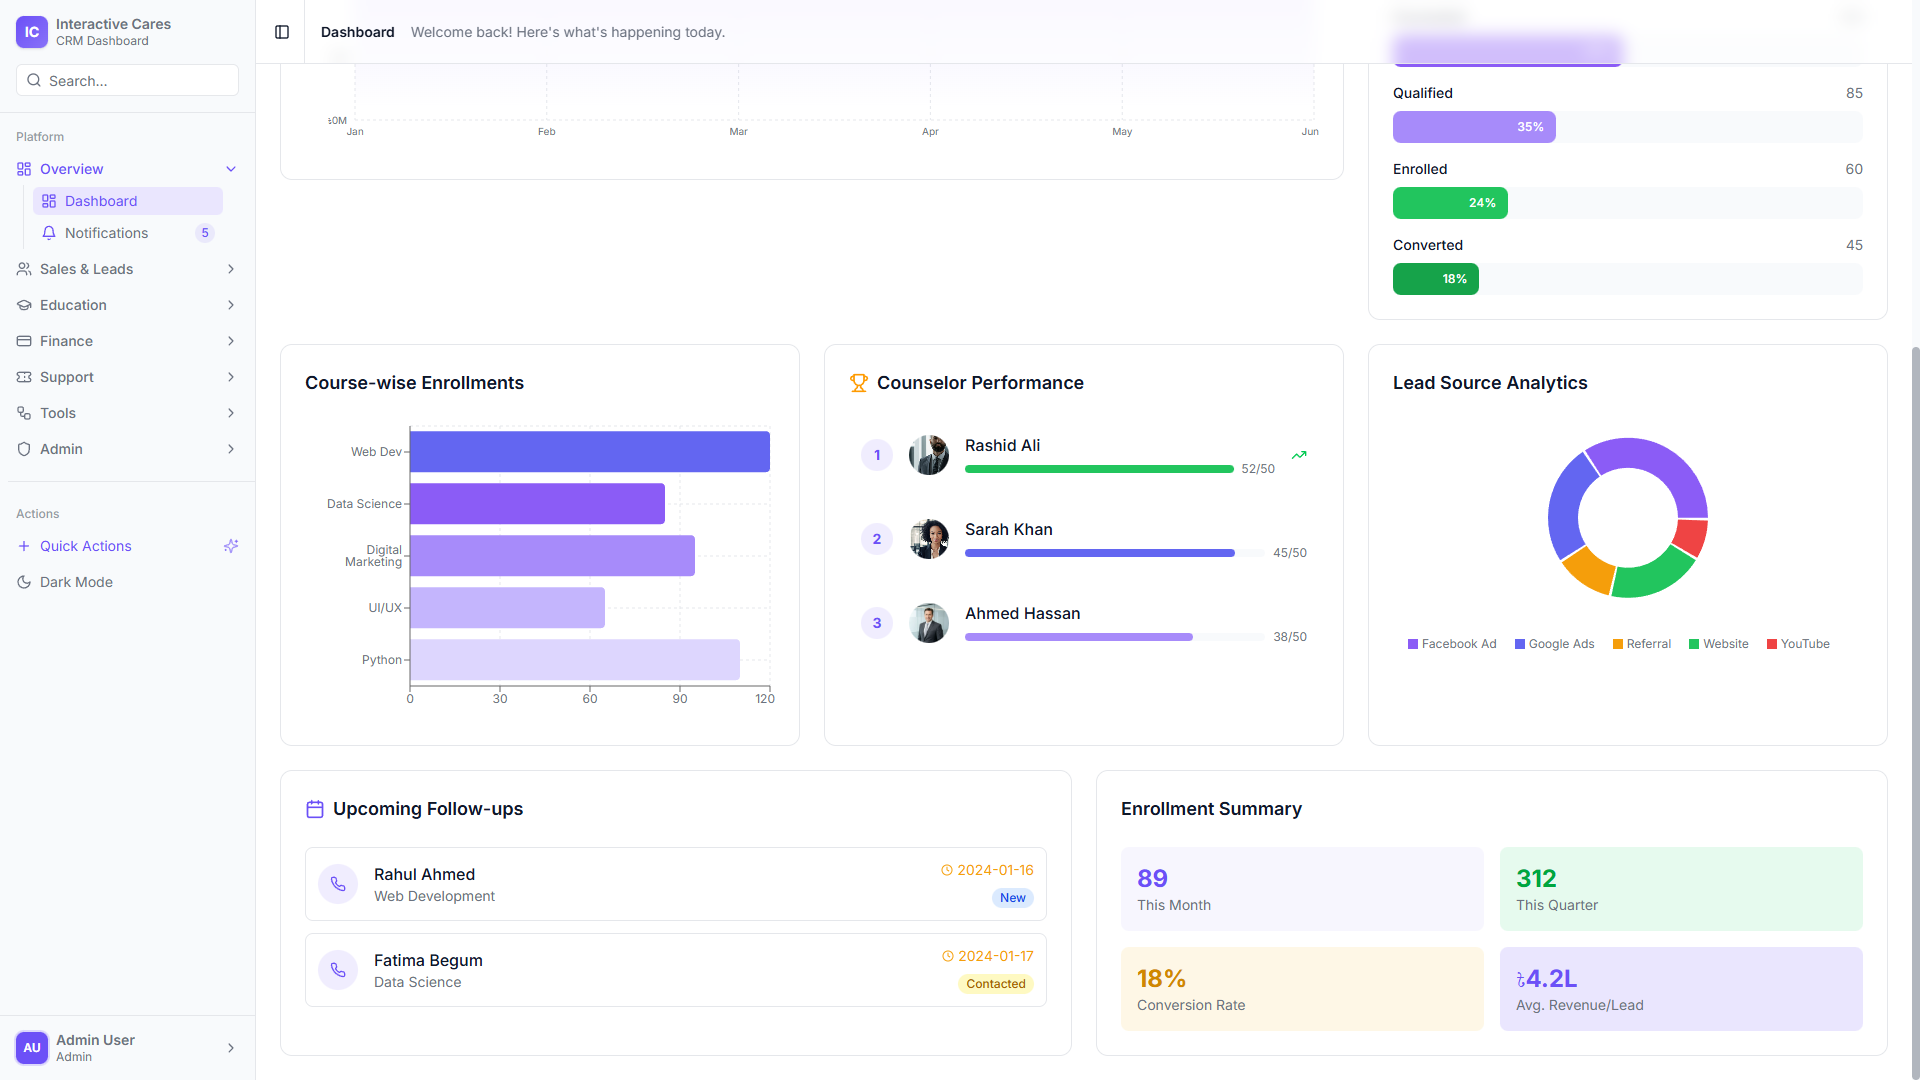The height and width of the screenshot is (1080, 1920).
Task: Click the sparkle icon beside Quick Actions
Action: coord(231,546)
